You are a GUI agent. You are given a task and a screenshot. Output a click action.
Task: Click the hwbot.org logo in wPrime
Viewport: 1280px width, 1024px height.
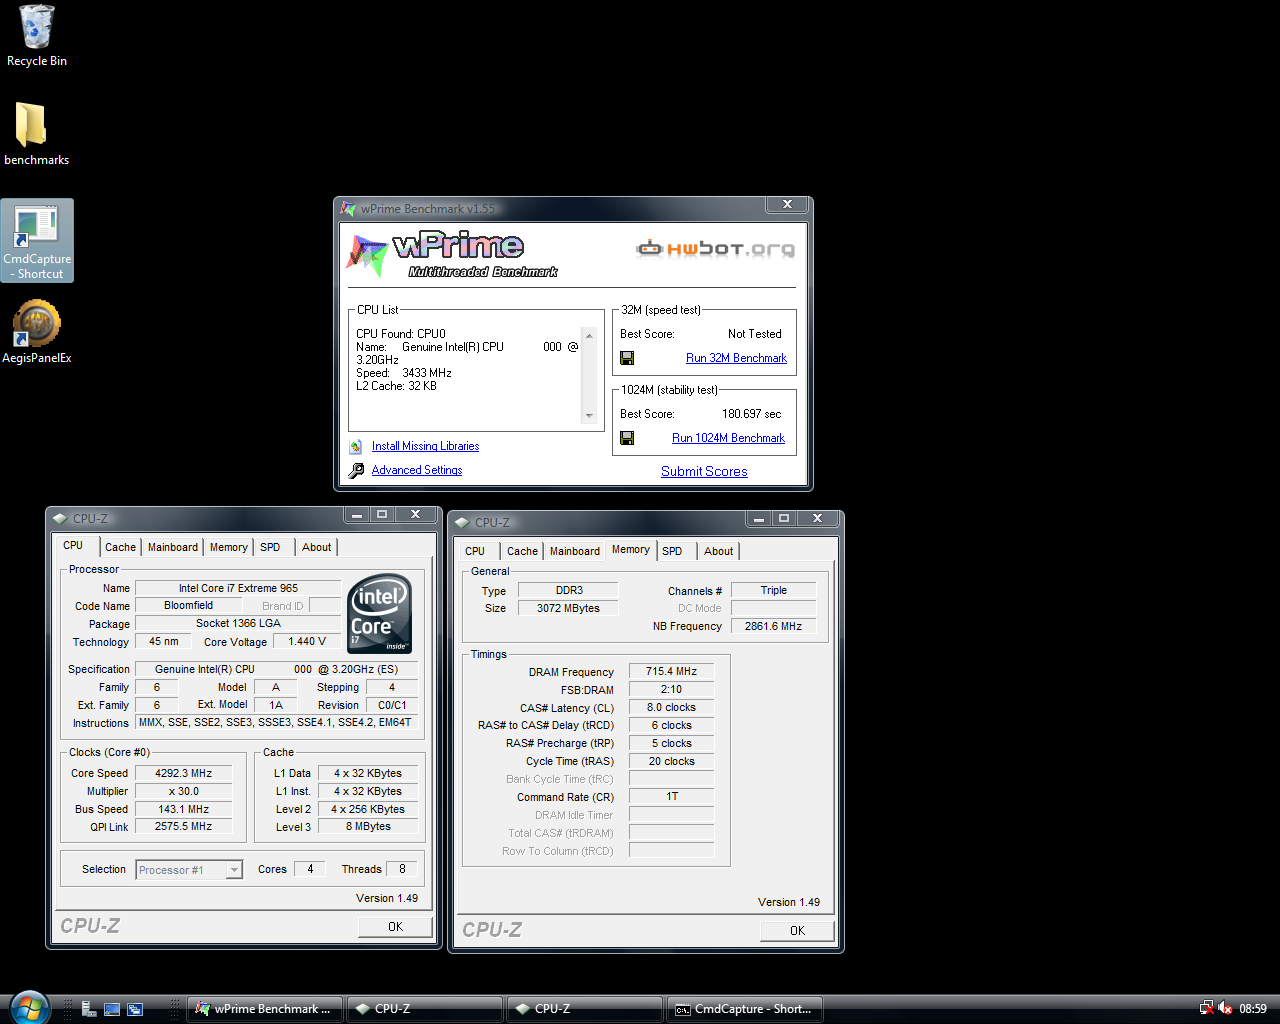(715, 249)
